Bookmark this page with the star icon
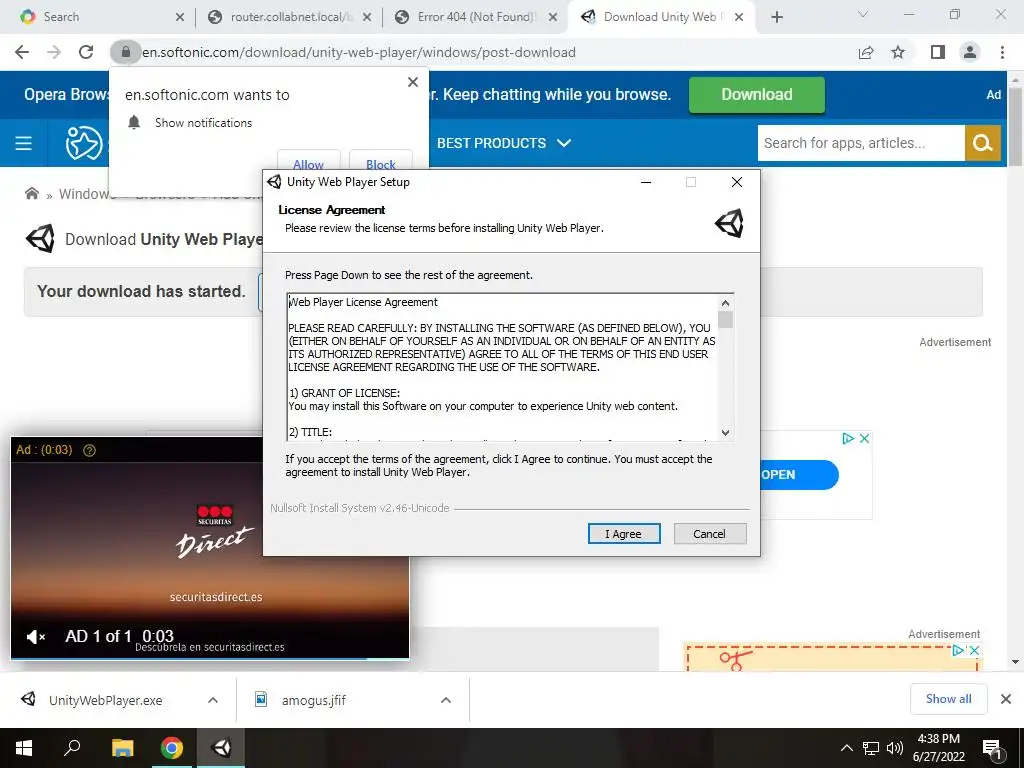The height and width of the screenshot is (768, 1024). pyautogui.click(x=899, y=52)
